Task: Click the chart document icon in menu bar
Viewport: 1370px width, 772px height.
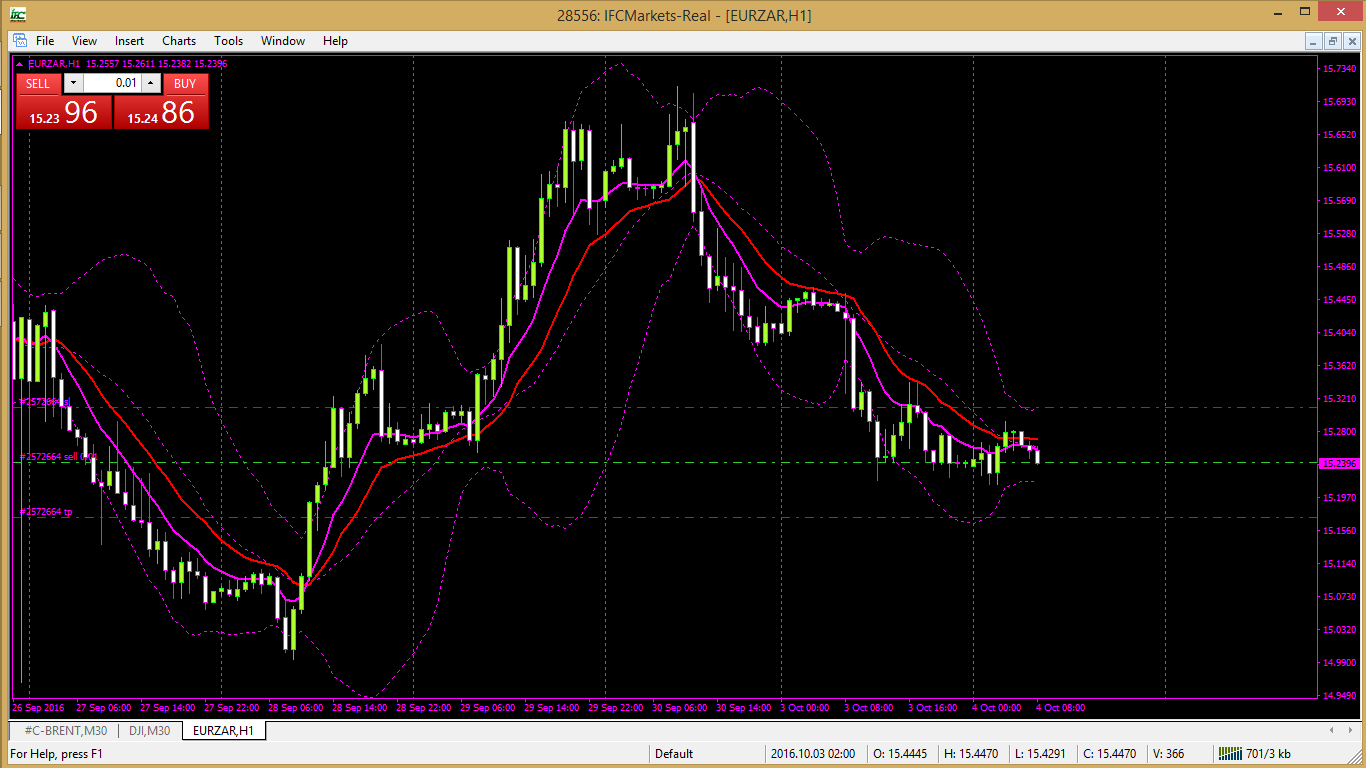Action: [19, 41]
